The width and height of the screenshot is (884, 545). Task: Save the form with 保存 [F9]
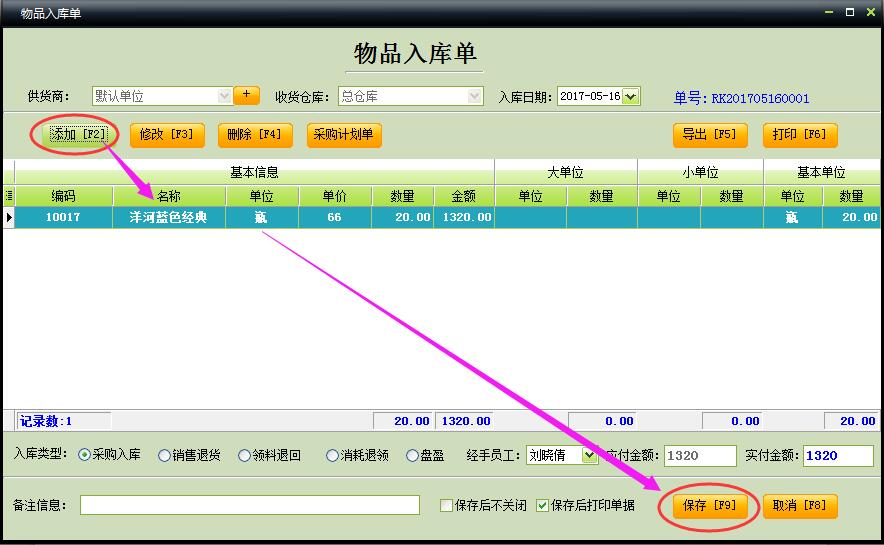point(710,506)
